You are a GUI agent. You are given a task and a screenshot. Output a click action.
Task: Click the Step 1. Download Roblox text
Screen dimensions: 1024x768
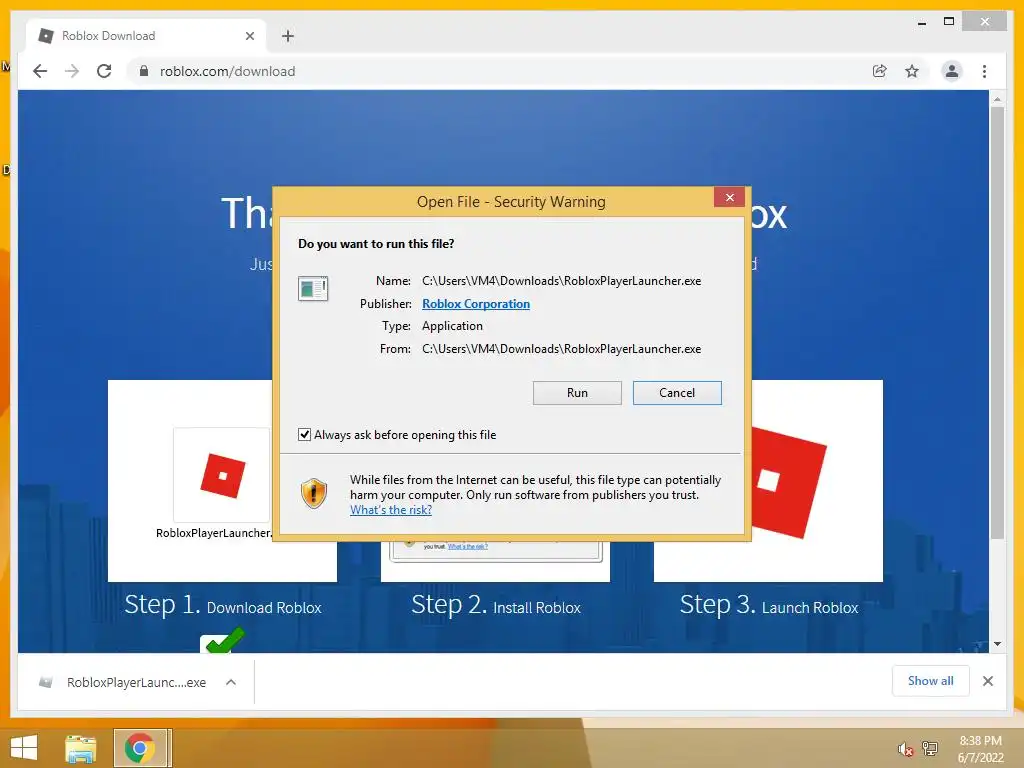click(223, 605)
